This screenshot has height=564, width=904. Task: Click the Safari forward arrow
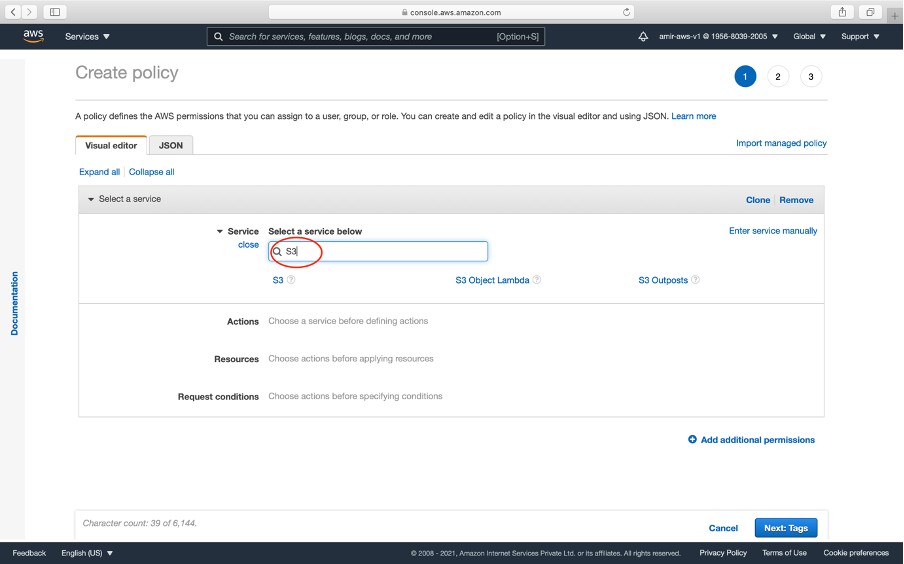(x=29, y=12)
